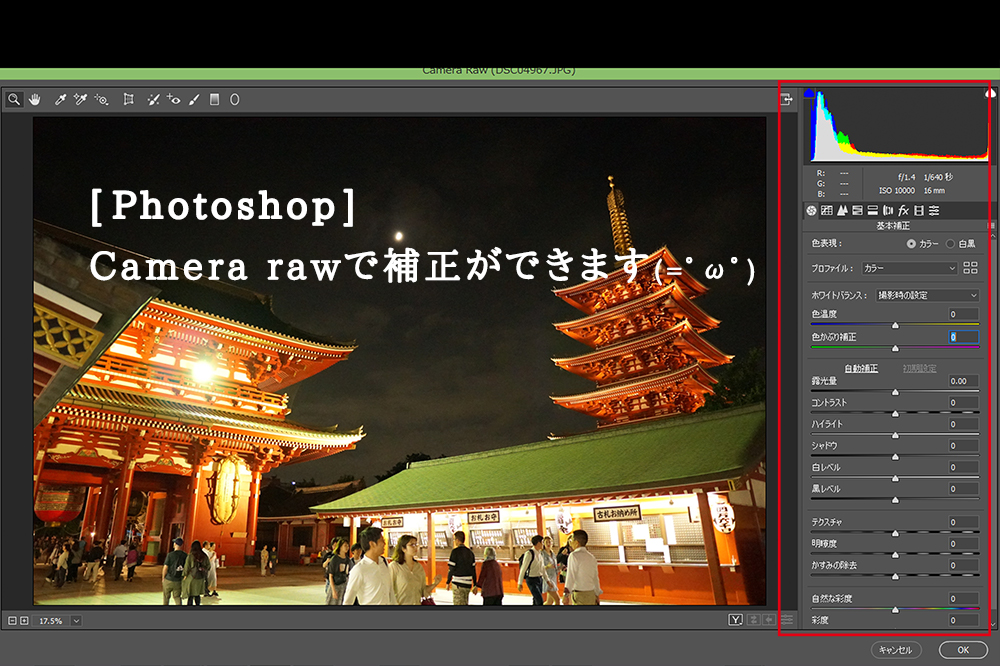Select the Color Sampler tool
Image resolution: width=1000 pixels, height=666 pixels.
coord(80,100)
